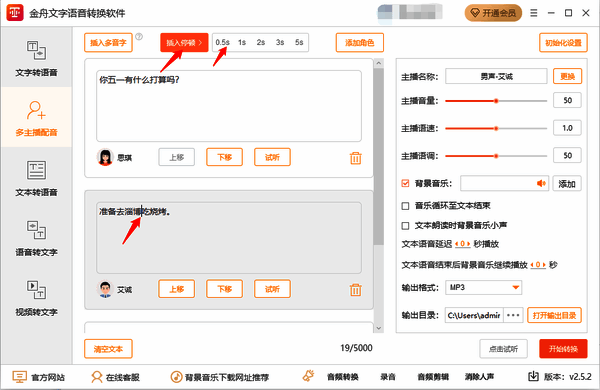Insert a 5s pause

click(299, 42)
